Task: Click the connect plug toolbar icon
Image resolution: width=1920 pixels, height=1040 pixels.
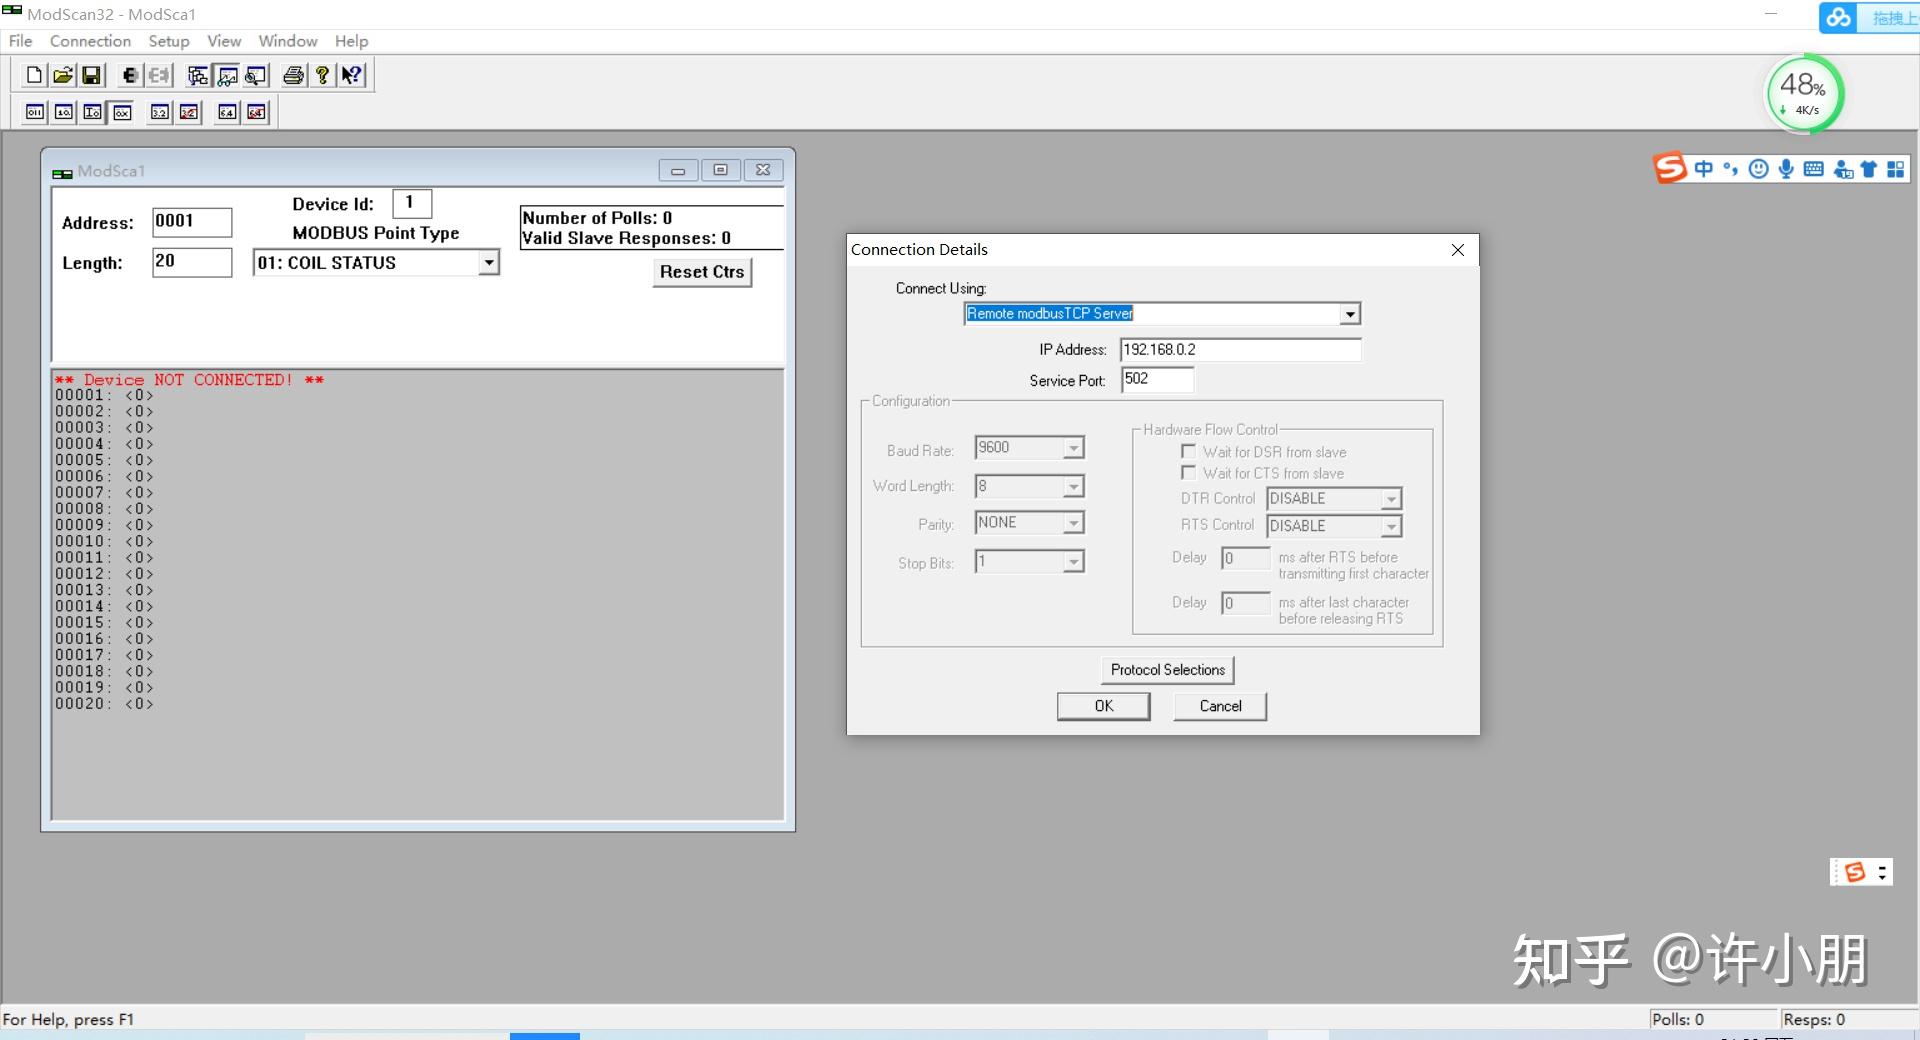Action: pos(130,75)
